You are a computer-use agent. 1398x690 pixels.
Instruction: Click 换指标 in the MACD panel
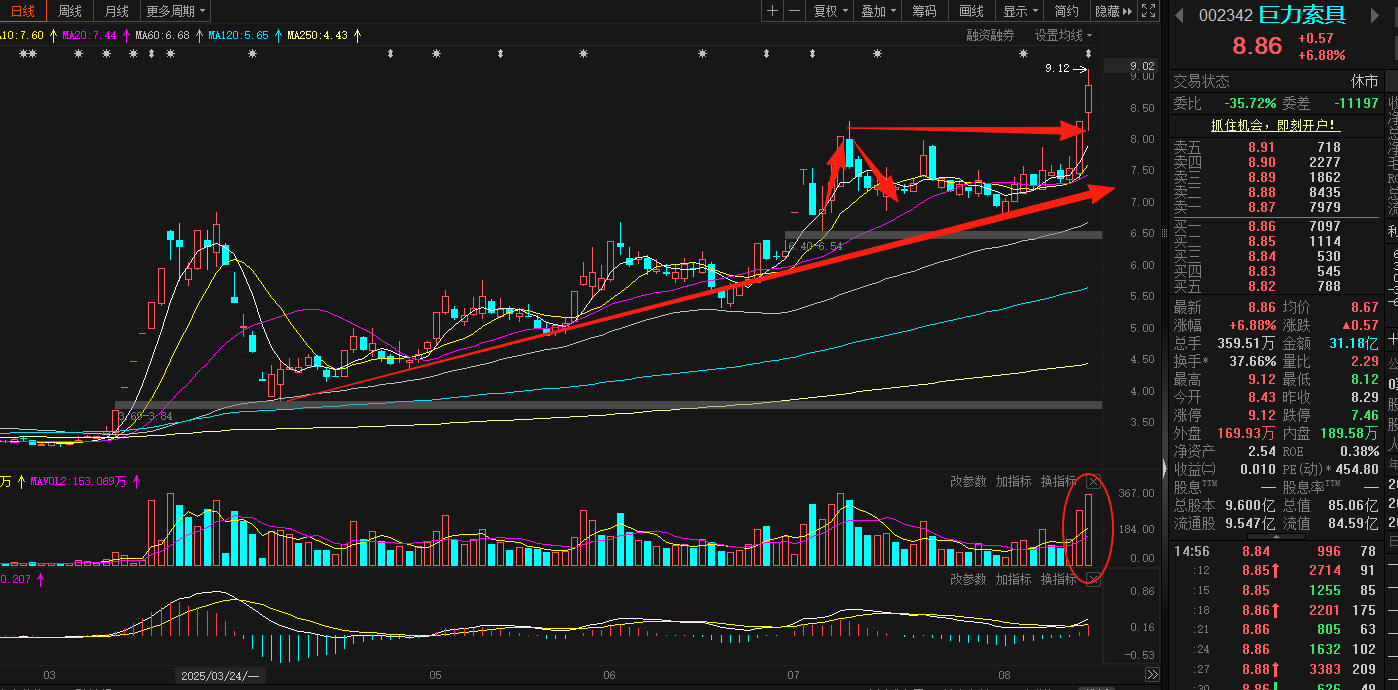point(1059,580)
